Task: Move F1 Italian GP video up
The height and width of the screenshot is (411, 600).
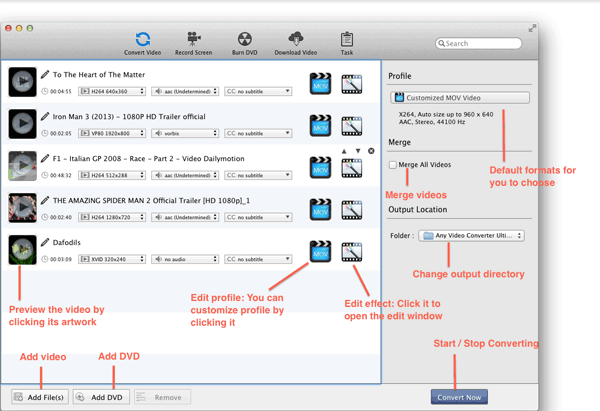Action: pyautogui.click(x=345, y=151)
